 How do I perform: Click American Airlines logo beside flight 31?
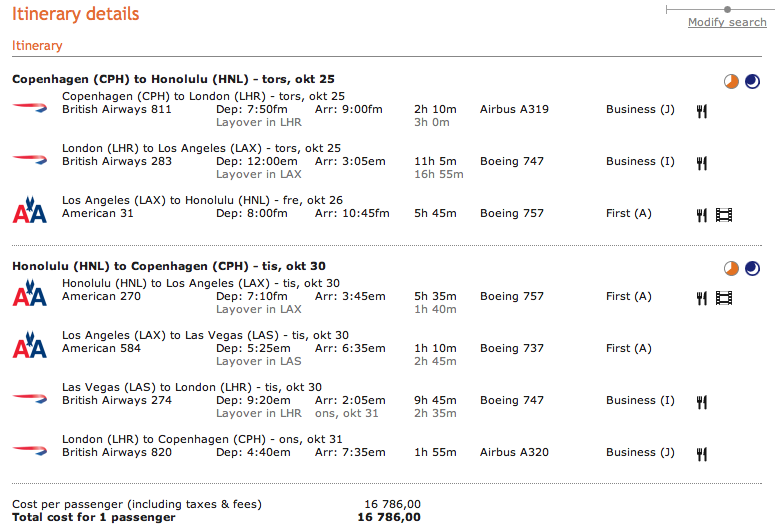point(30,210)
